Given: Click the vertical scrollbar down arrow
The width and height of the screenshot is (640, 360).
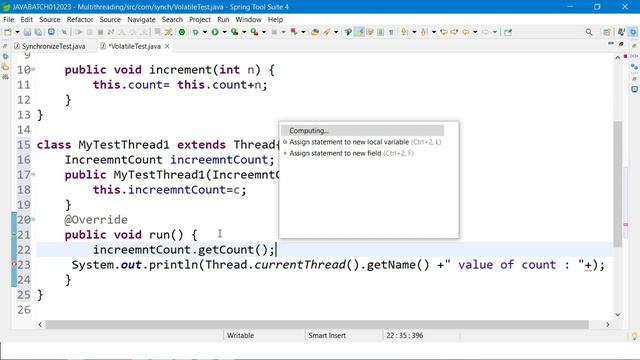Looking at the screenshot, I should pyautogui.click(x=618, y=315).
